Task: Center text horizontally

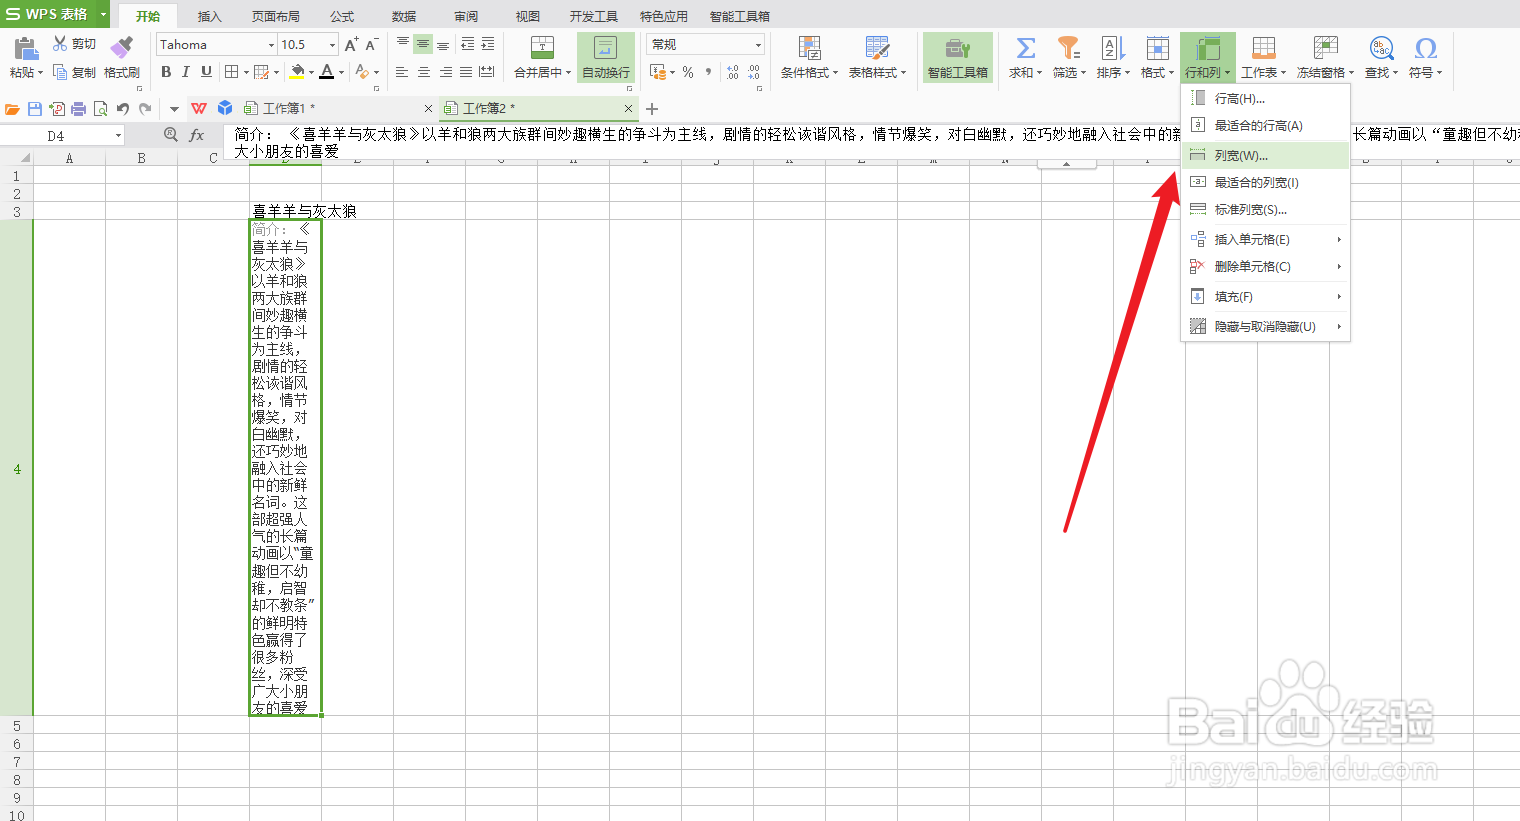Action: (423, 72)
